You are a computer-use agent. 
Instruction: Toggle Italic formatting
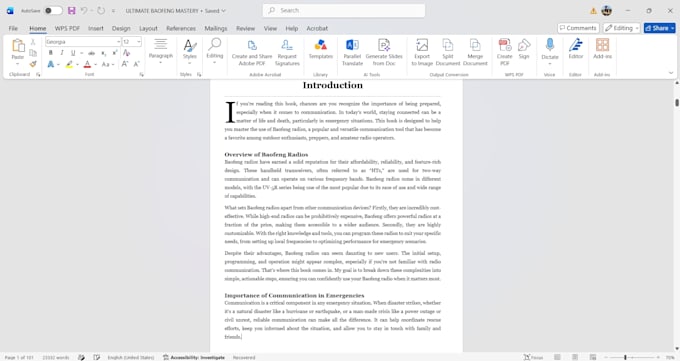[x=62, y=53]
